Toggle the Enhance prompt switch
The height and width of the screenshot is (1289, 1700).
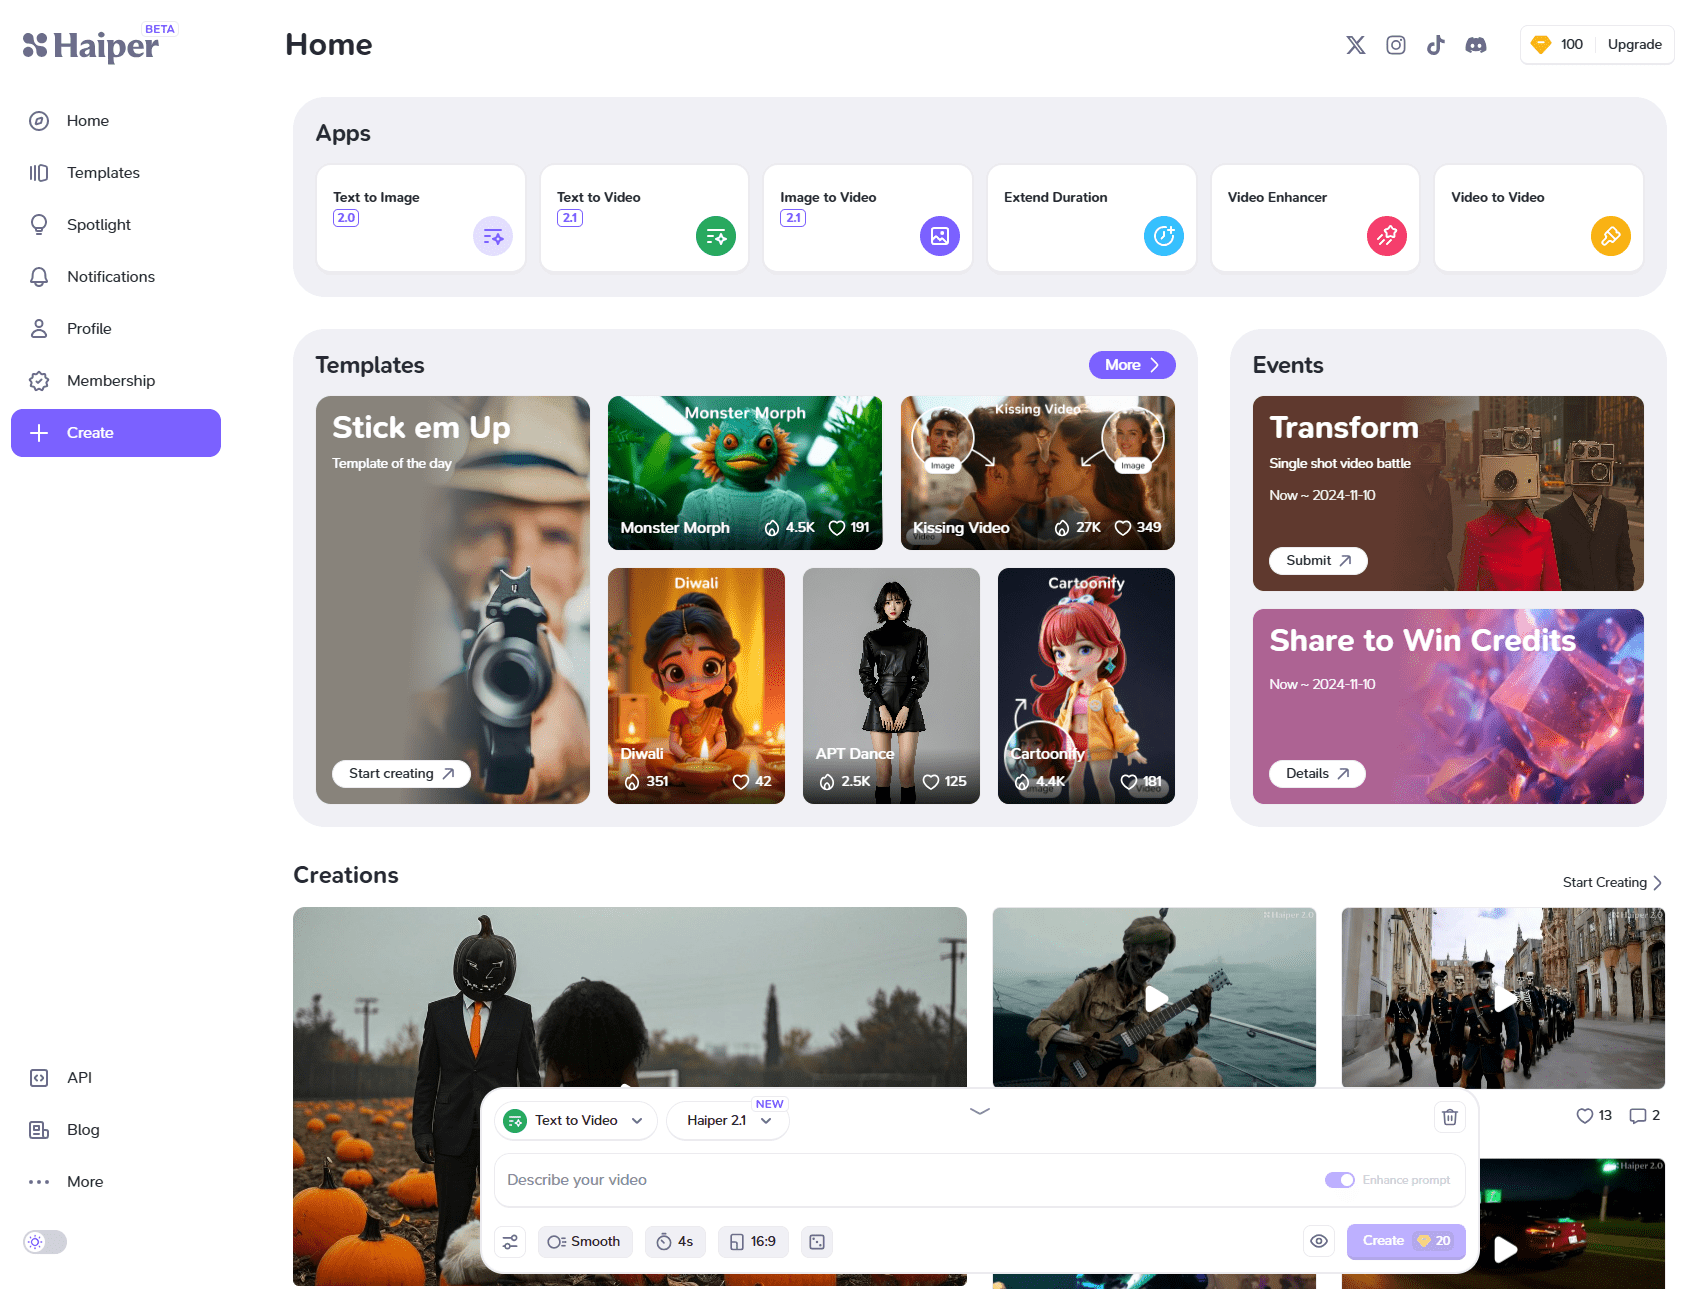pyautogui.click(x=1339, y=1180)
